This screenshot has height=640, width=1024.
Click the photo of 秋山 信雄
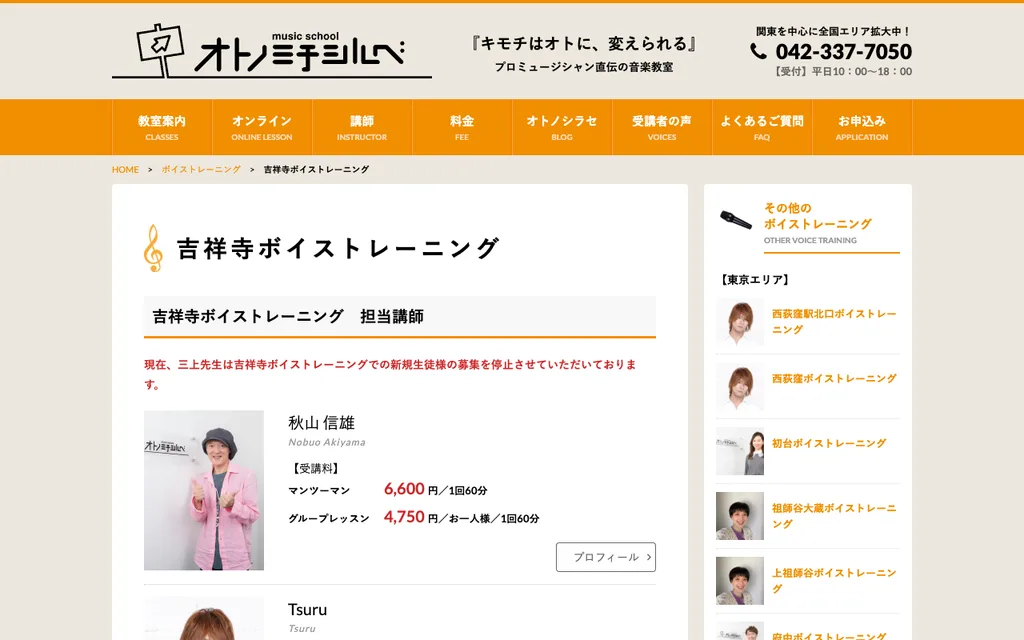(204, 490)
